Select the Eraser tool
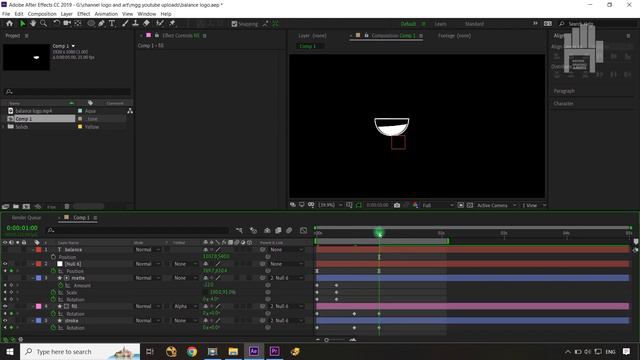640x360 pixels. (146, 24)
